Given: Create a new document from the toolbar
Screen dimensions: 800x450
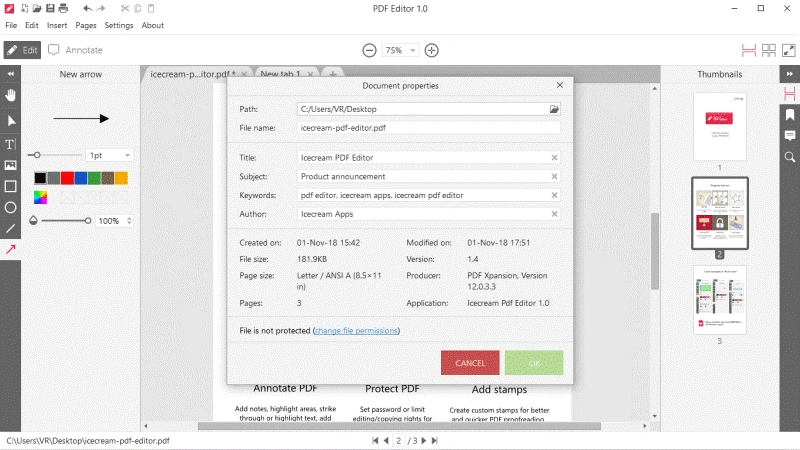Looking at the screenshot, I should click(x=24, y=8).
